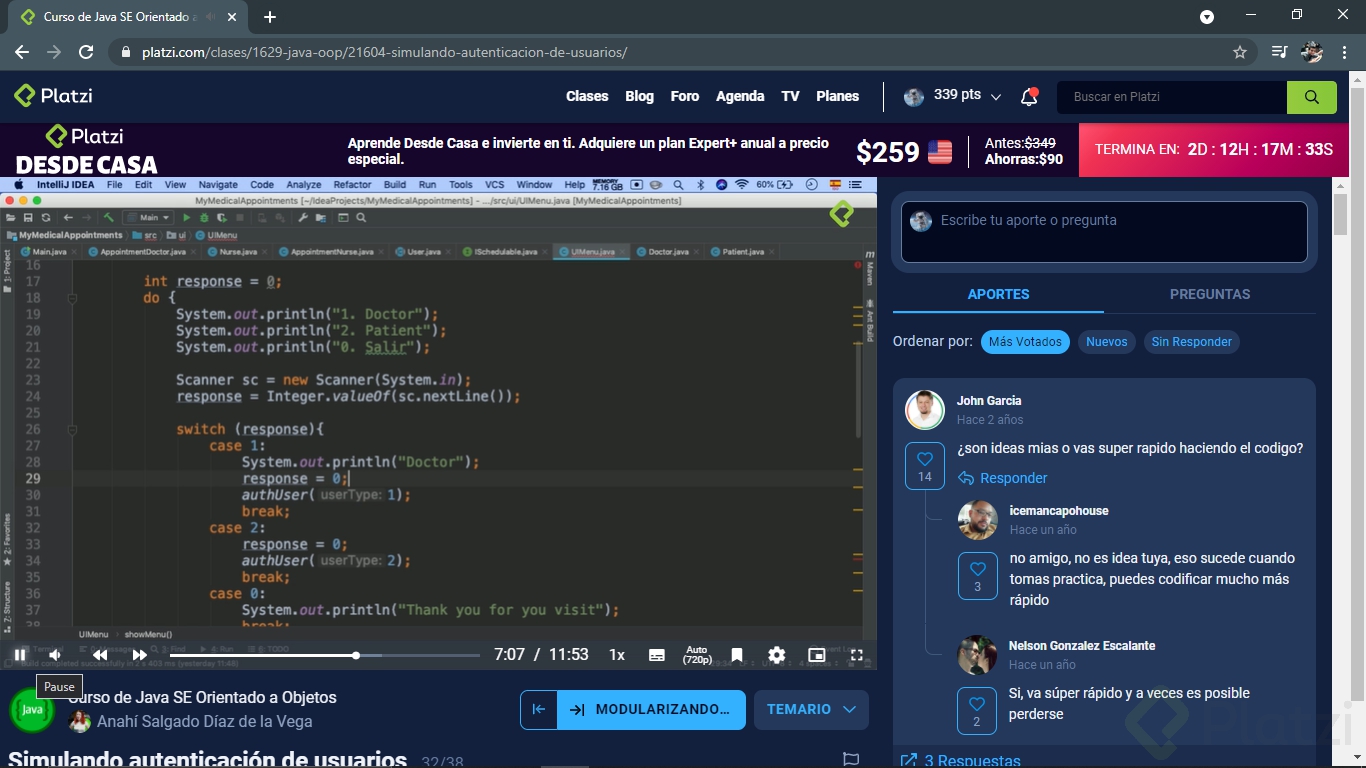Focus the Escribe tu aporte o pregunta field

pos(1104,232)
